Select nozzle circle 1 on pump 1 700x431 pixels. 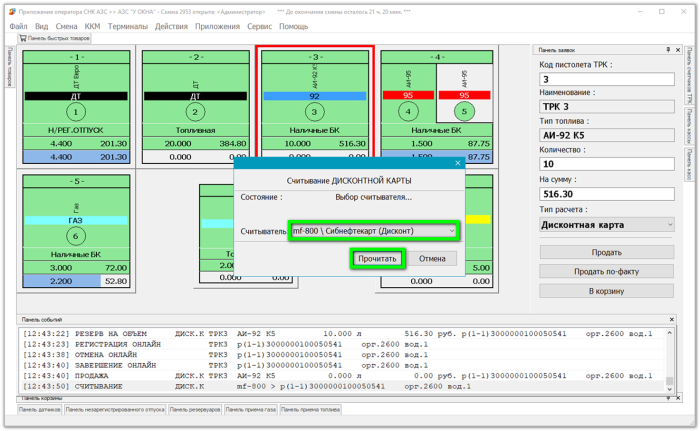pos(76,112)
